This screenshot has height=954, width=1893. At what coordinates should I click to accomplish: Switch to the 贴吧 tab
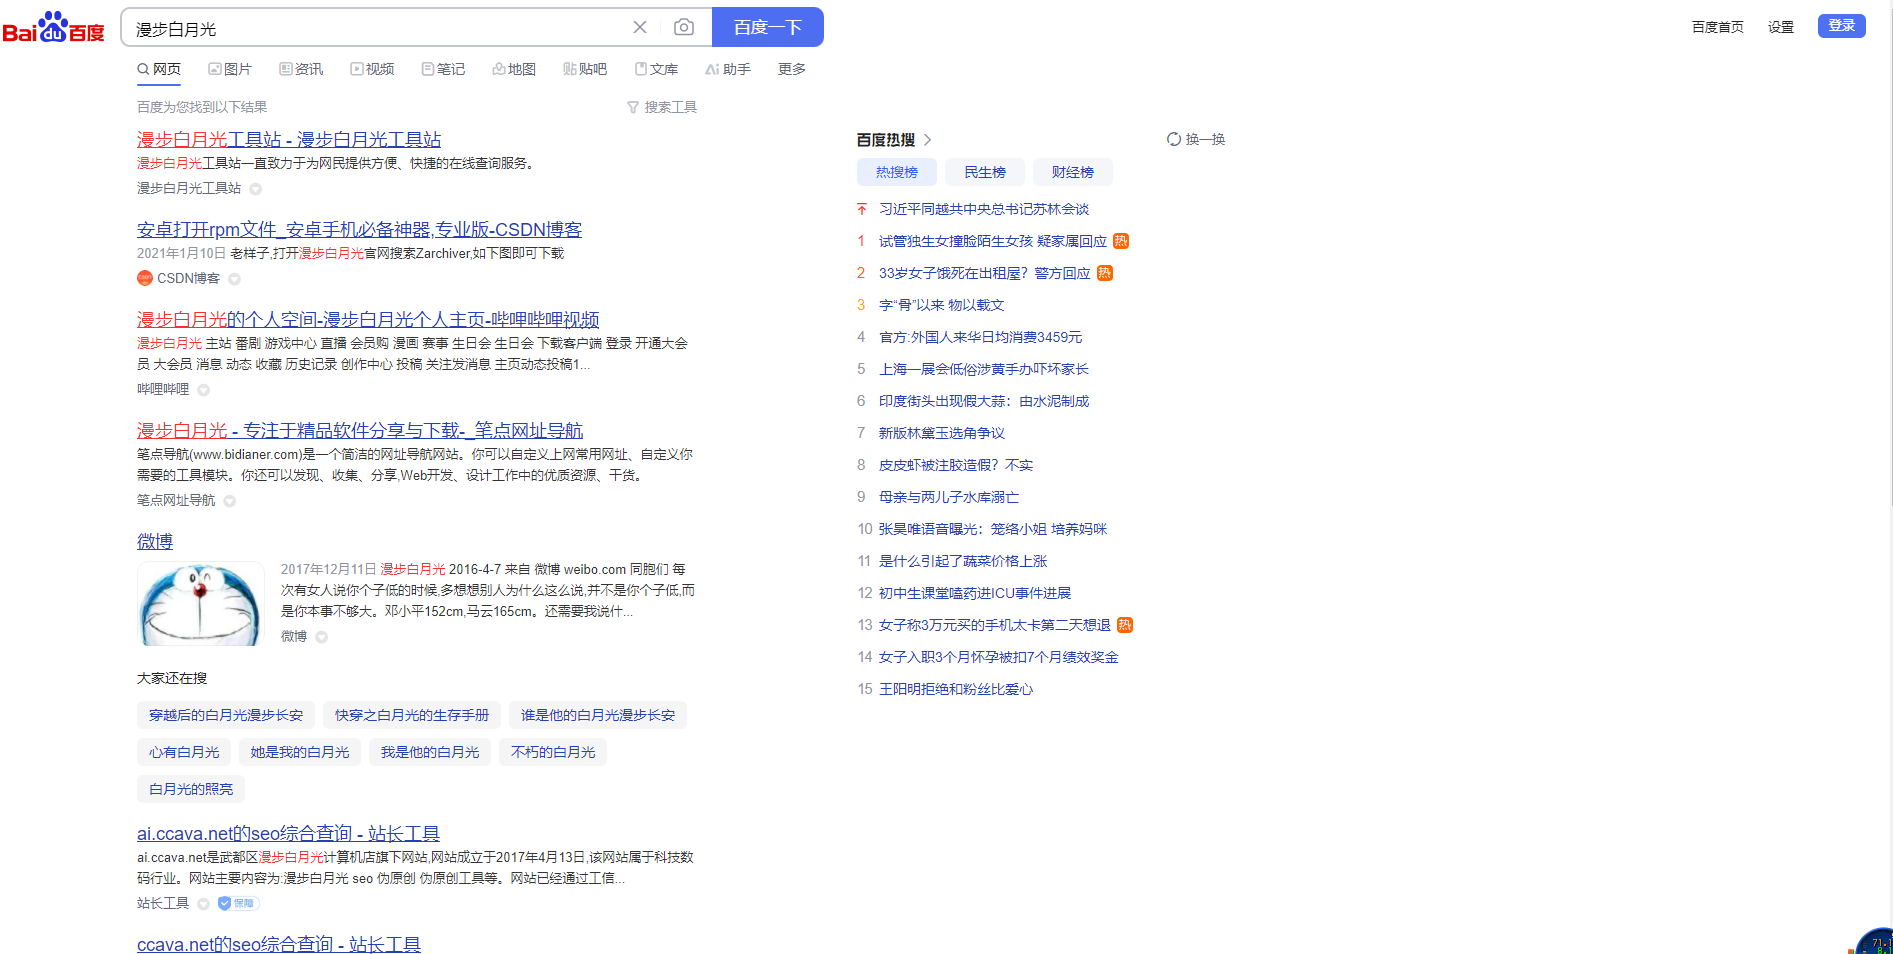click(x=585, y=69)
